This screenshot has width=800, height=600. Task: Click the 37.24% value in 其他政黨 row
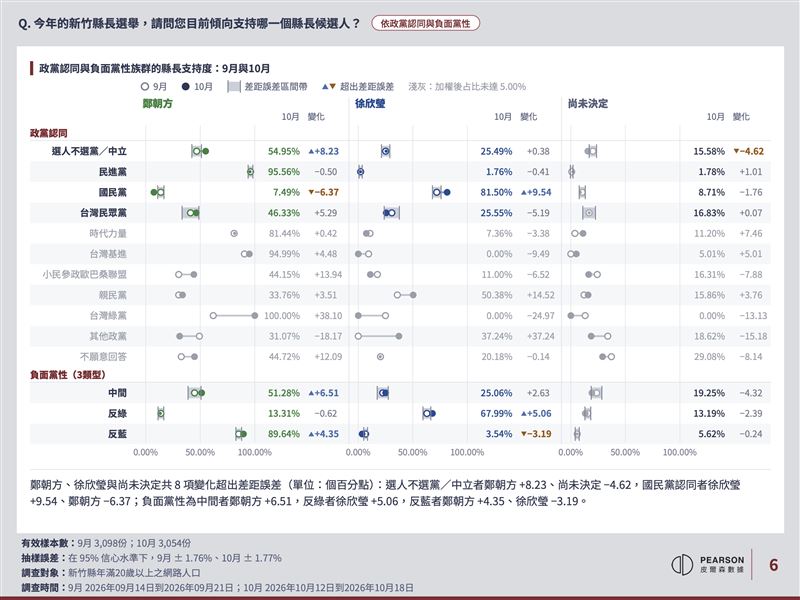click(x=496, y=336)
